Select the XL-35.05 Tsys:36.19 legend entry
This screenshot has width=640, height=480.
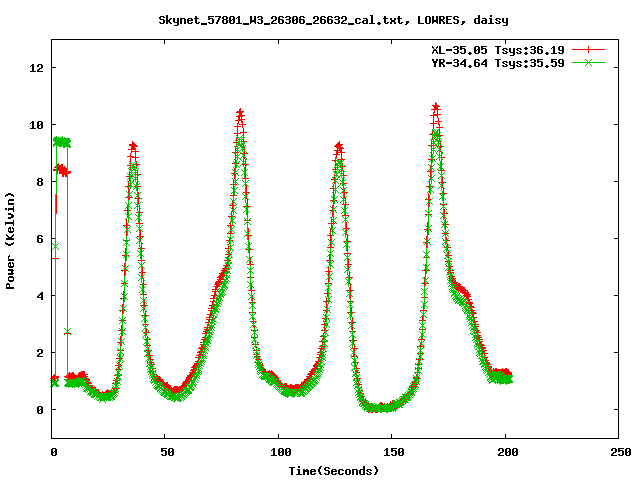(498, 50)
